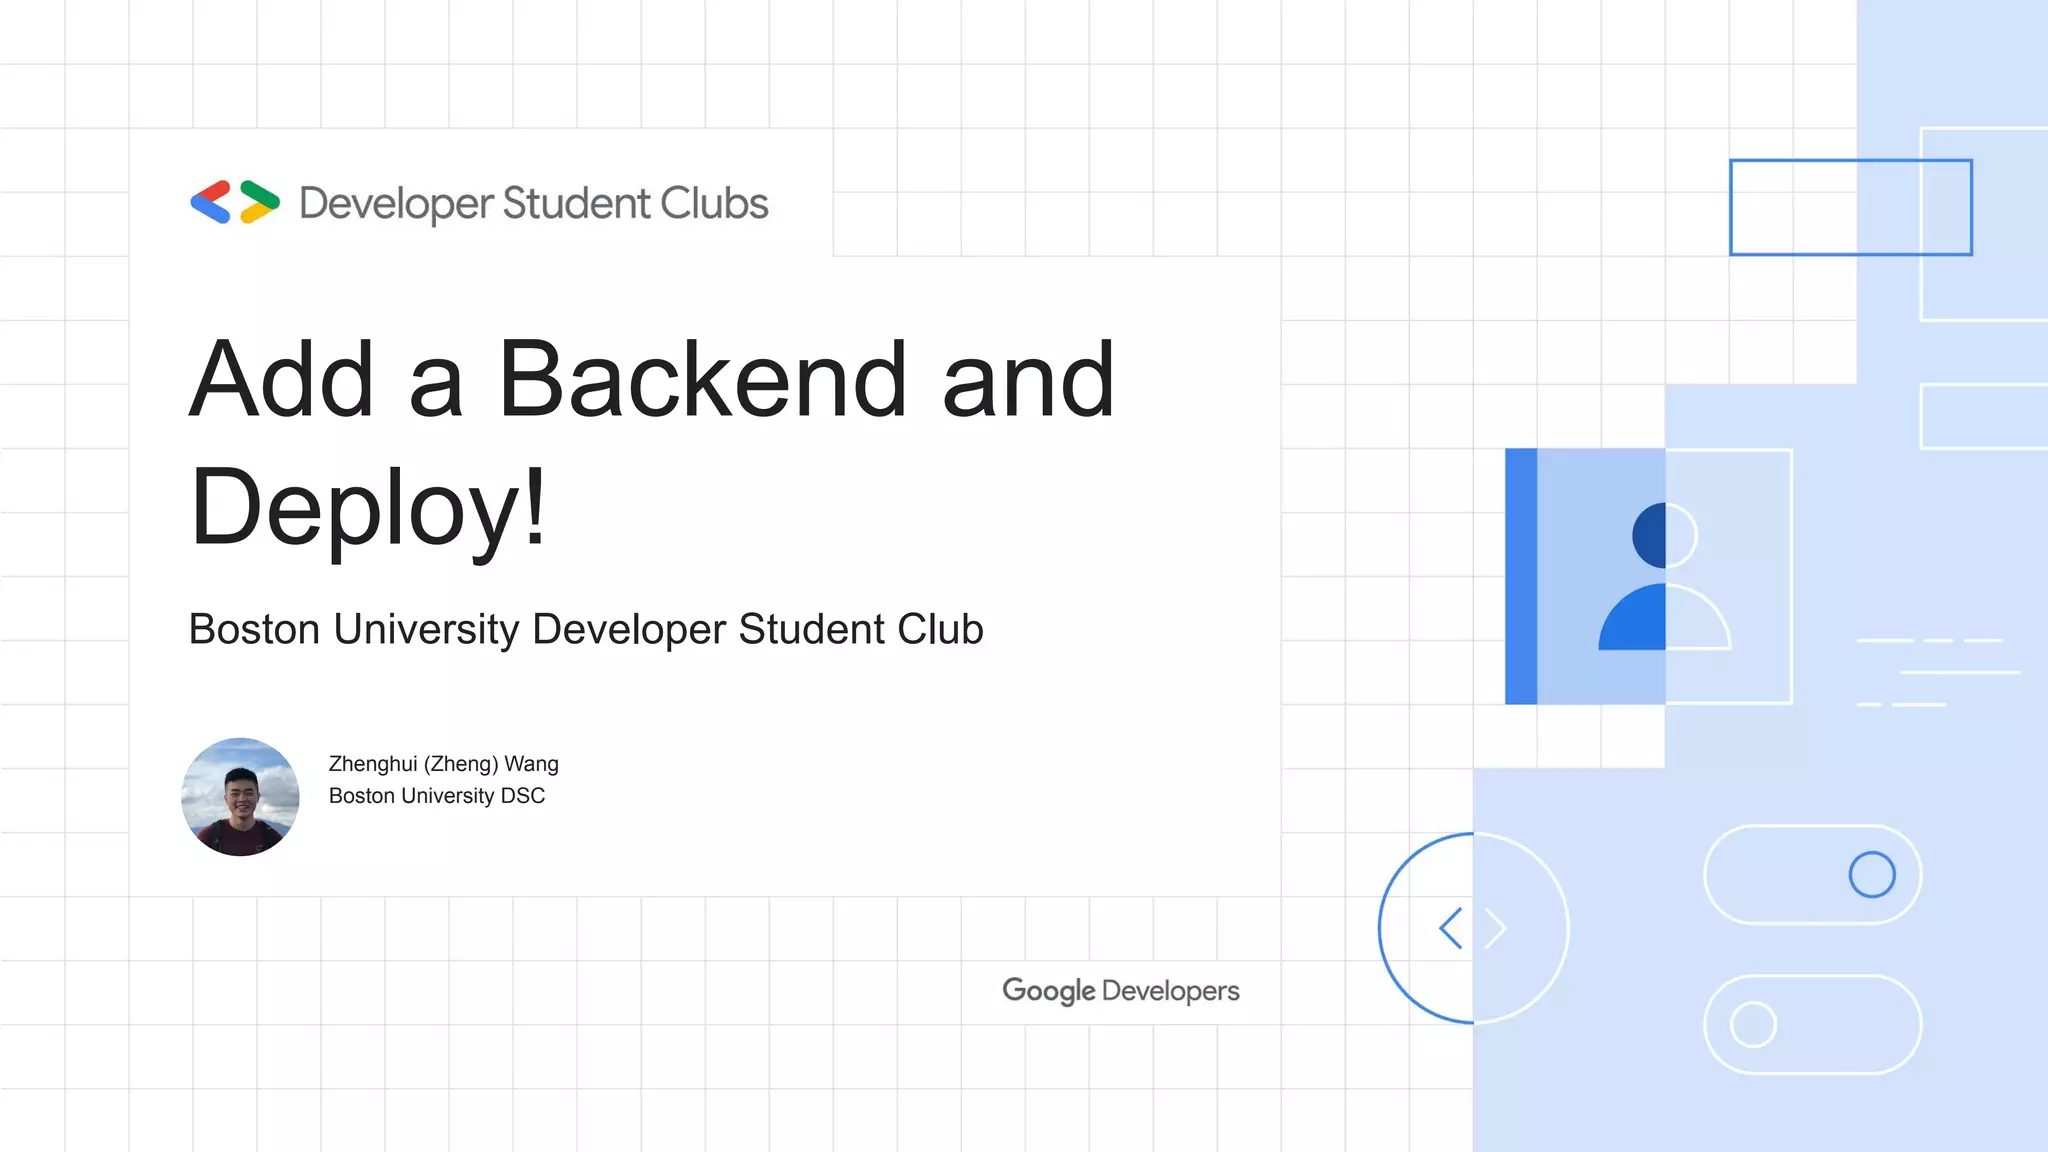Click the left angle bracket in circle
The image size is (2048, 1152).
tap(1451, 928)
